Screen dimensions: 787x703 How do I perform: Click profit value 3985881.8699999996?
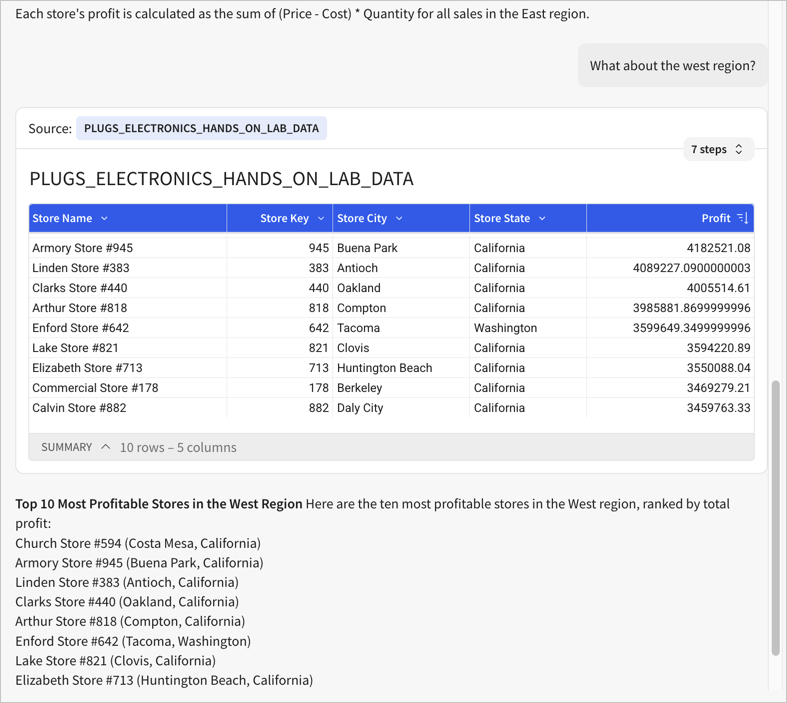click(670, 308)
